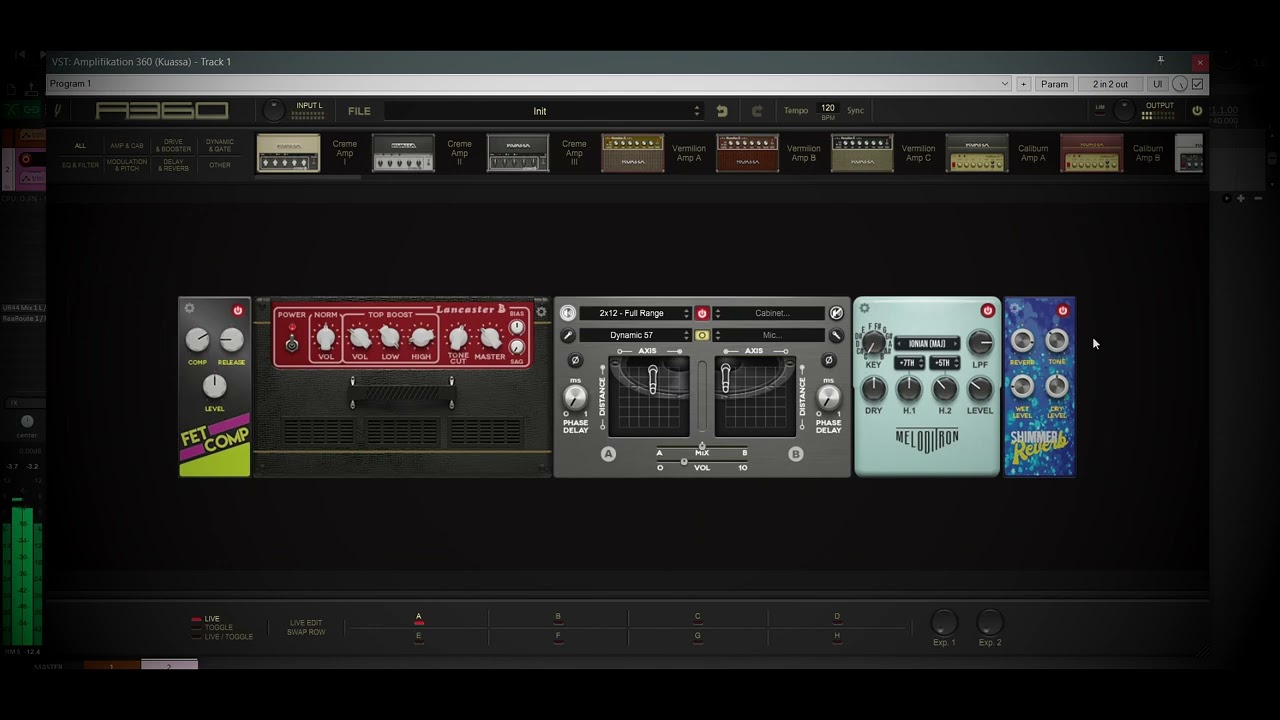Filter by DYNAMIC & GATE category
The width and height of the screenshot is (1280, 720).
pos(220,146)
